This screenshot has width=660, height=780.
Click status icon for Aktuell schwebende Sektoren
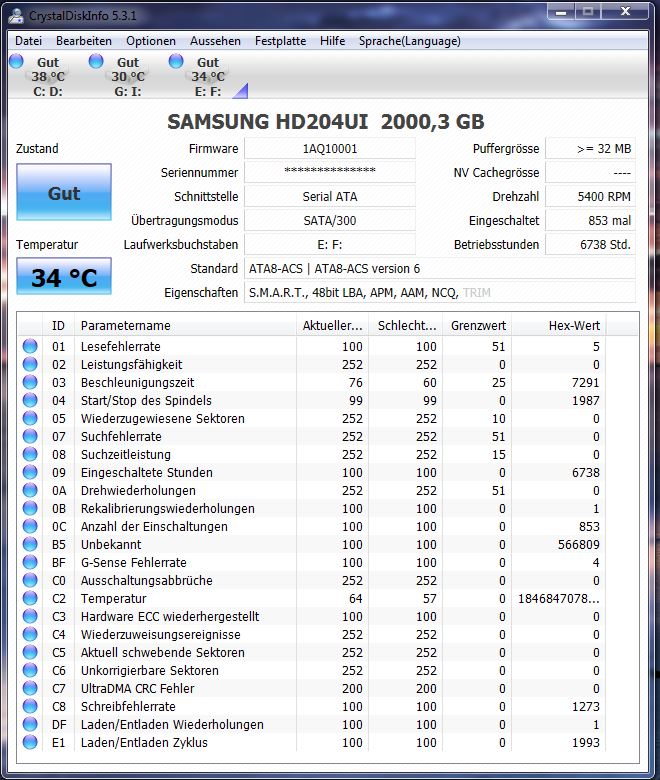(30, 652)
